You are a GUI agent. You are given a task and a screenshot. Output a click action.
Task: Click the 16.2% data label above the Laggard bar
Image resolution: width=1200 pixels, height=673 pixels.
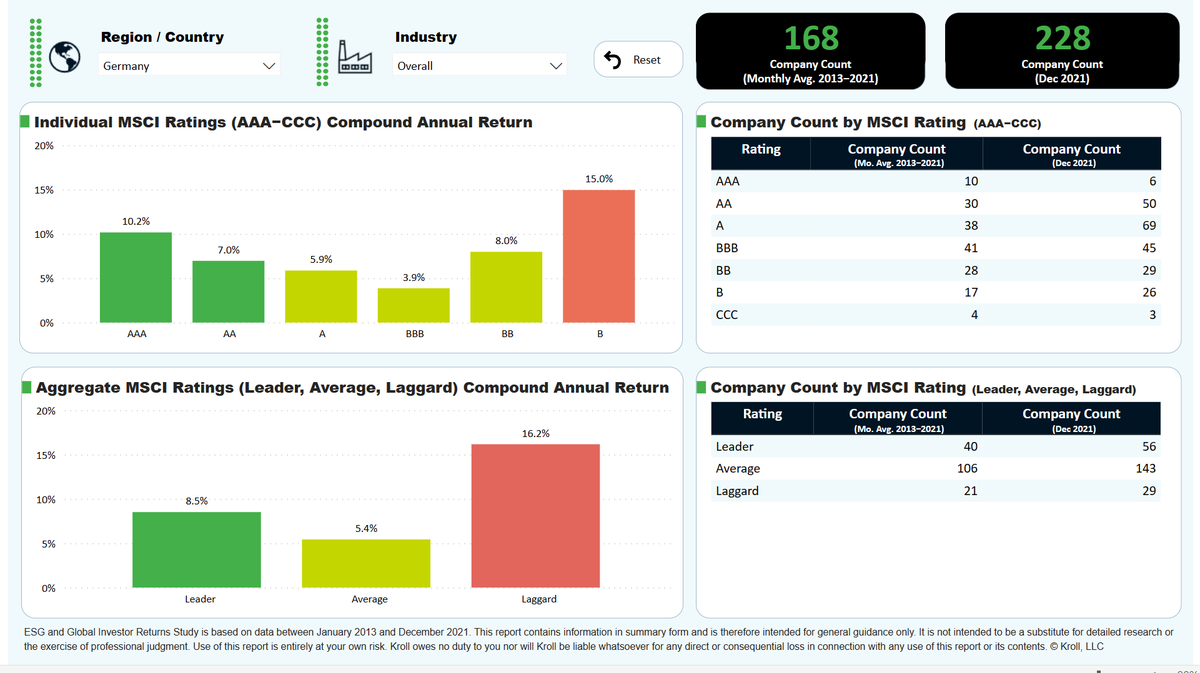[x=536, y=434]
